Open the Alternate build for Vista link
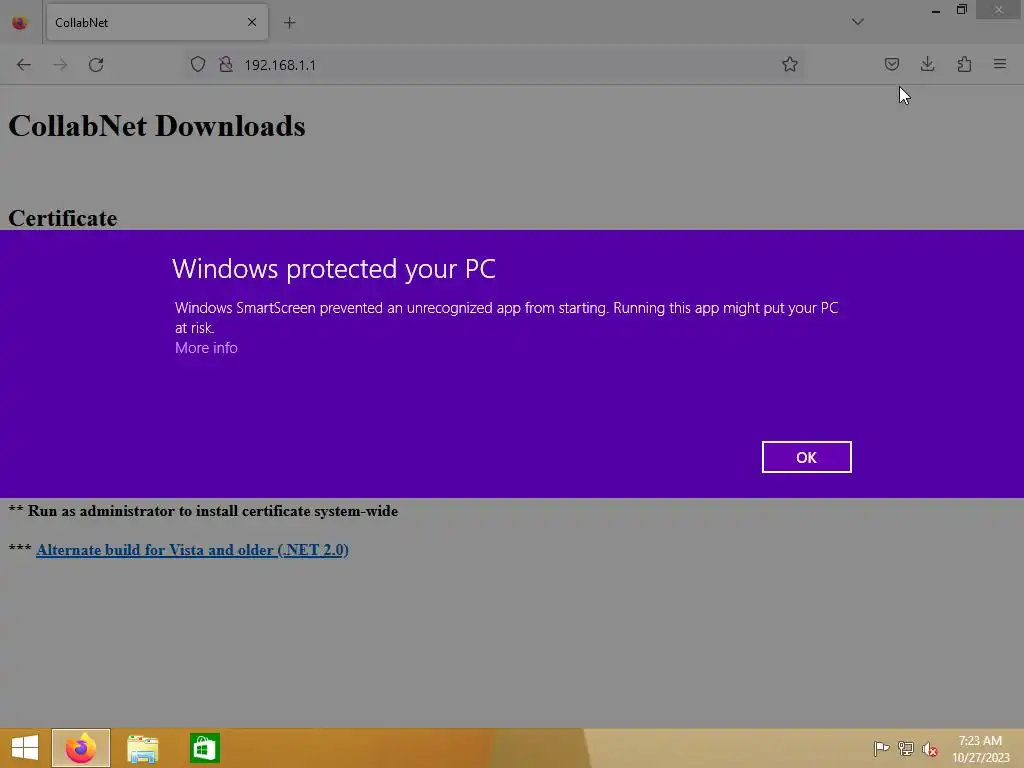The width and height of the screenshot is (1024, 768). tap(192, 550)
